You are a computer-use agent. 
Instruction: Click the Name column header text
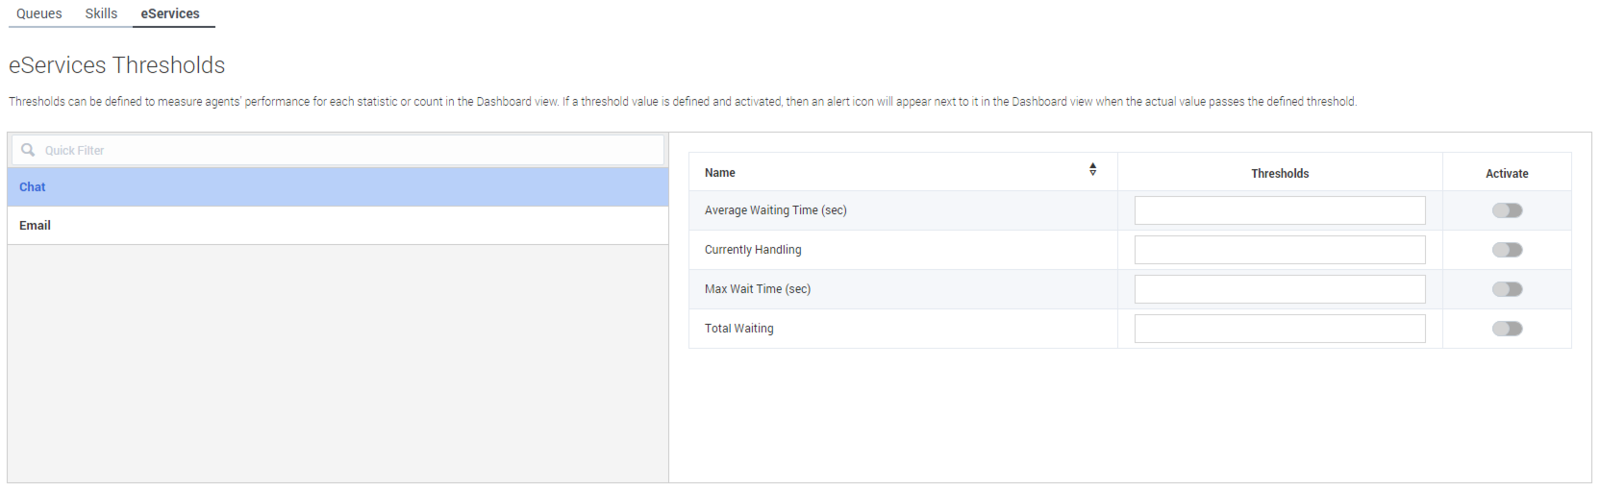pos(720,173)
